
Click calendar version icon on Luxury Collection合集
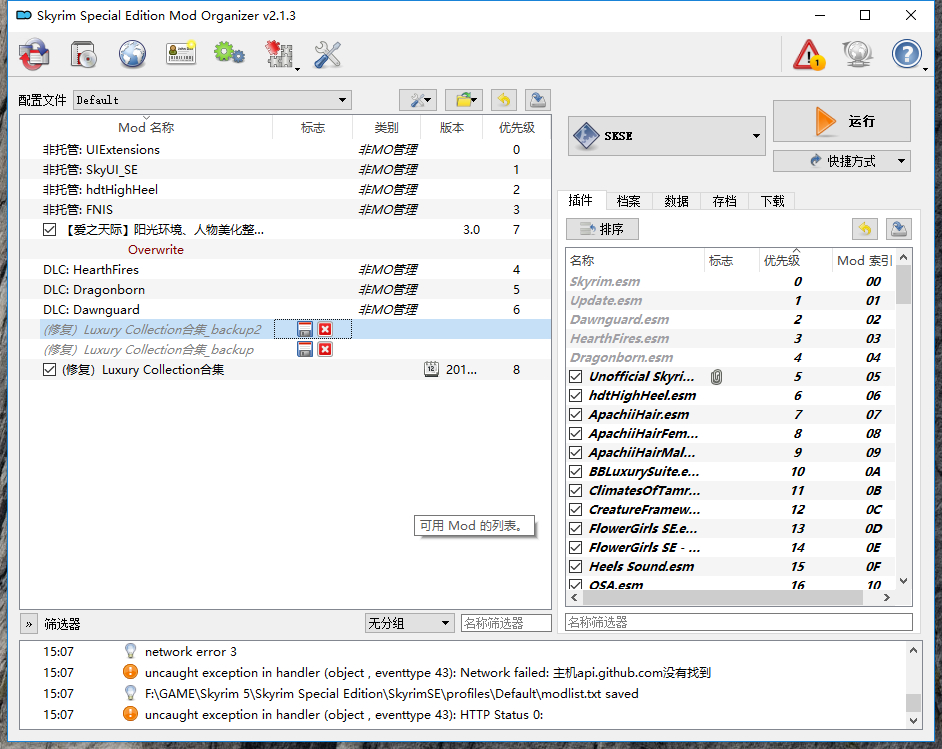[x=431, y=369]
